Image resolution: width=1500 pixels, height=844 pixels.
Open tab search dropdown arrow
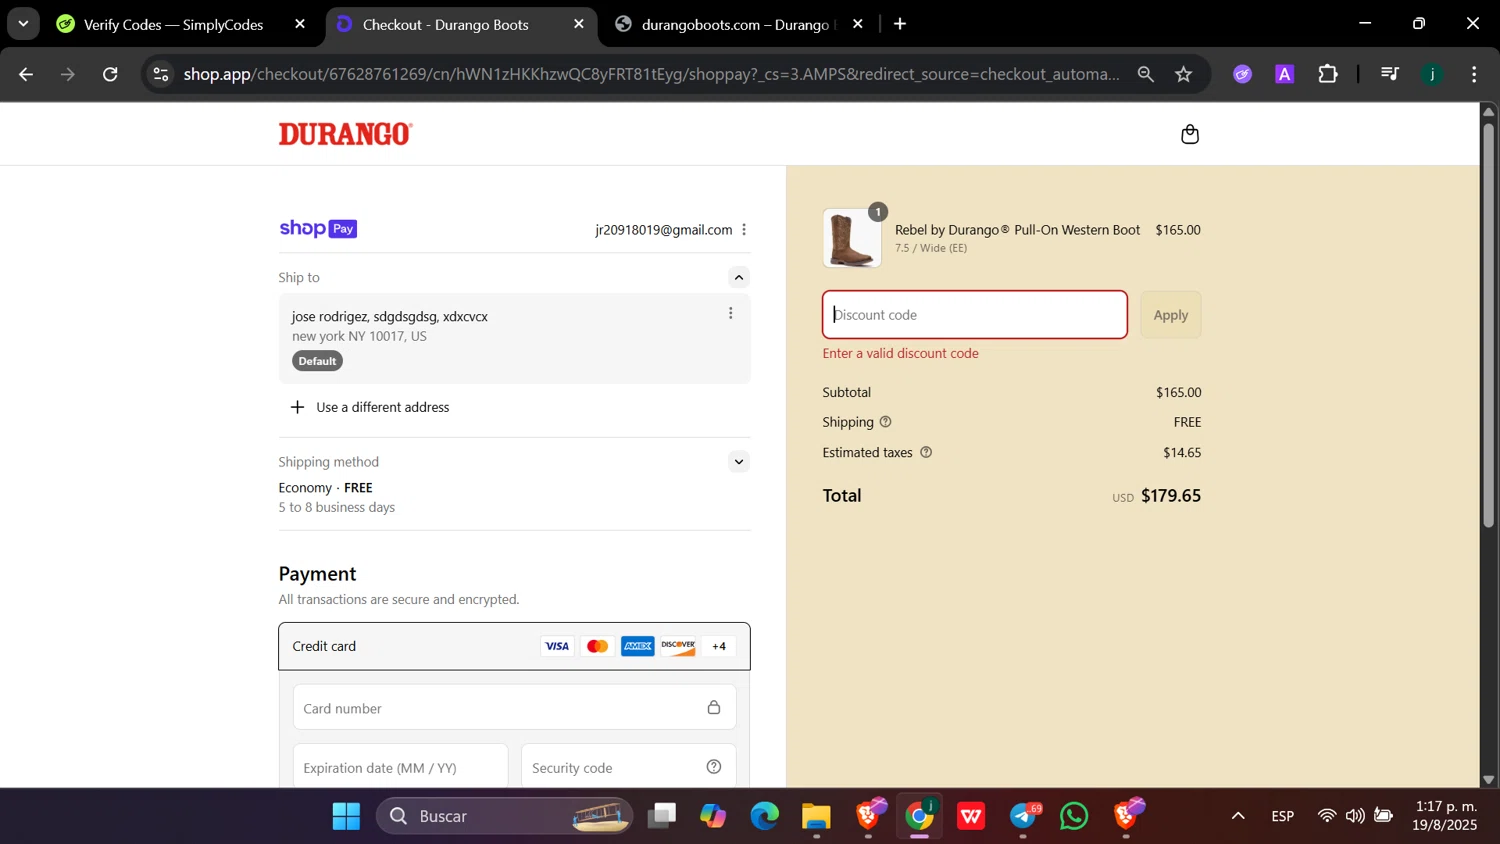(23, 24)
